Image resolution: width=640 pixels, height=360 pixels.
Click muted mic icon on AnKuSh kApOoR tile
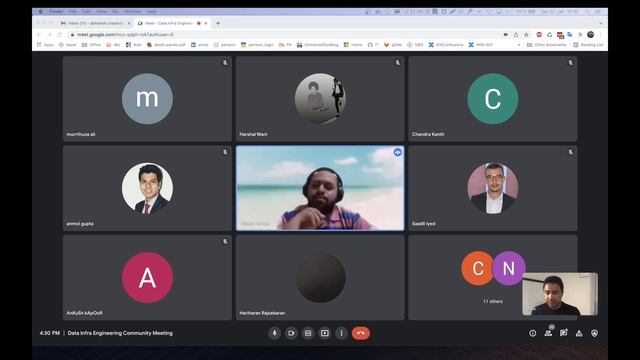[x=225, y=242]
